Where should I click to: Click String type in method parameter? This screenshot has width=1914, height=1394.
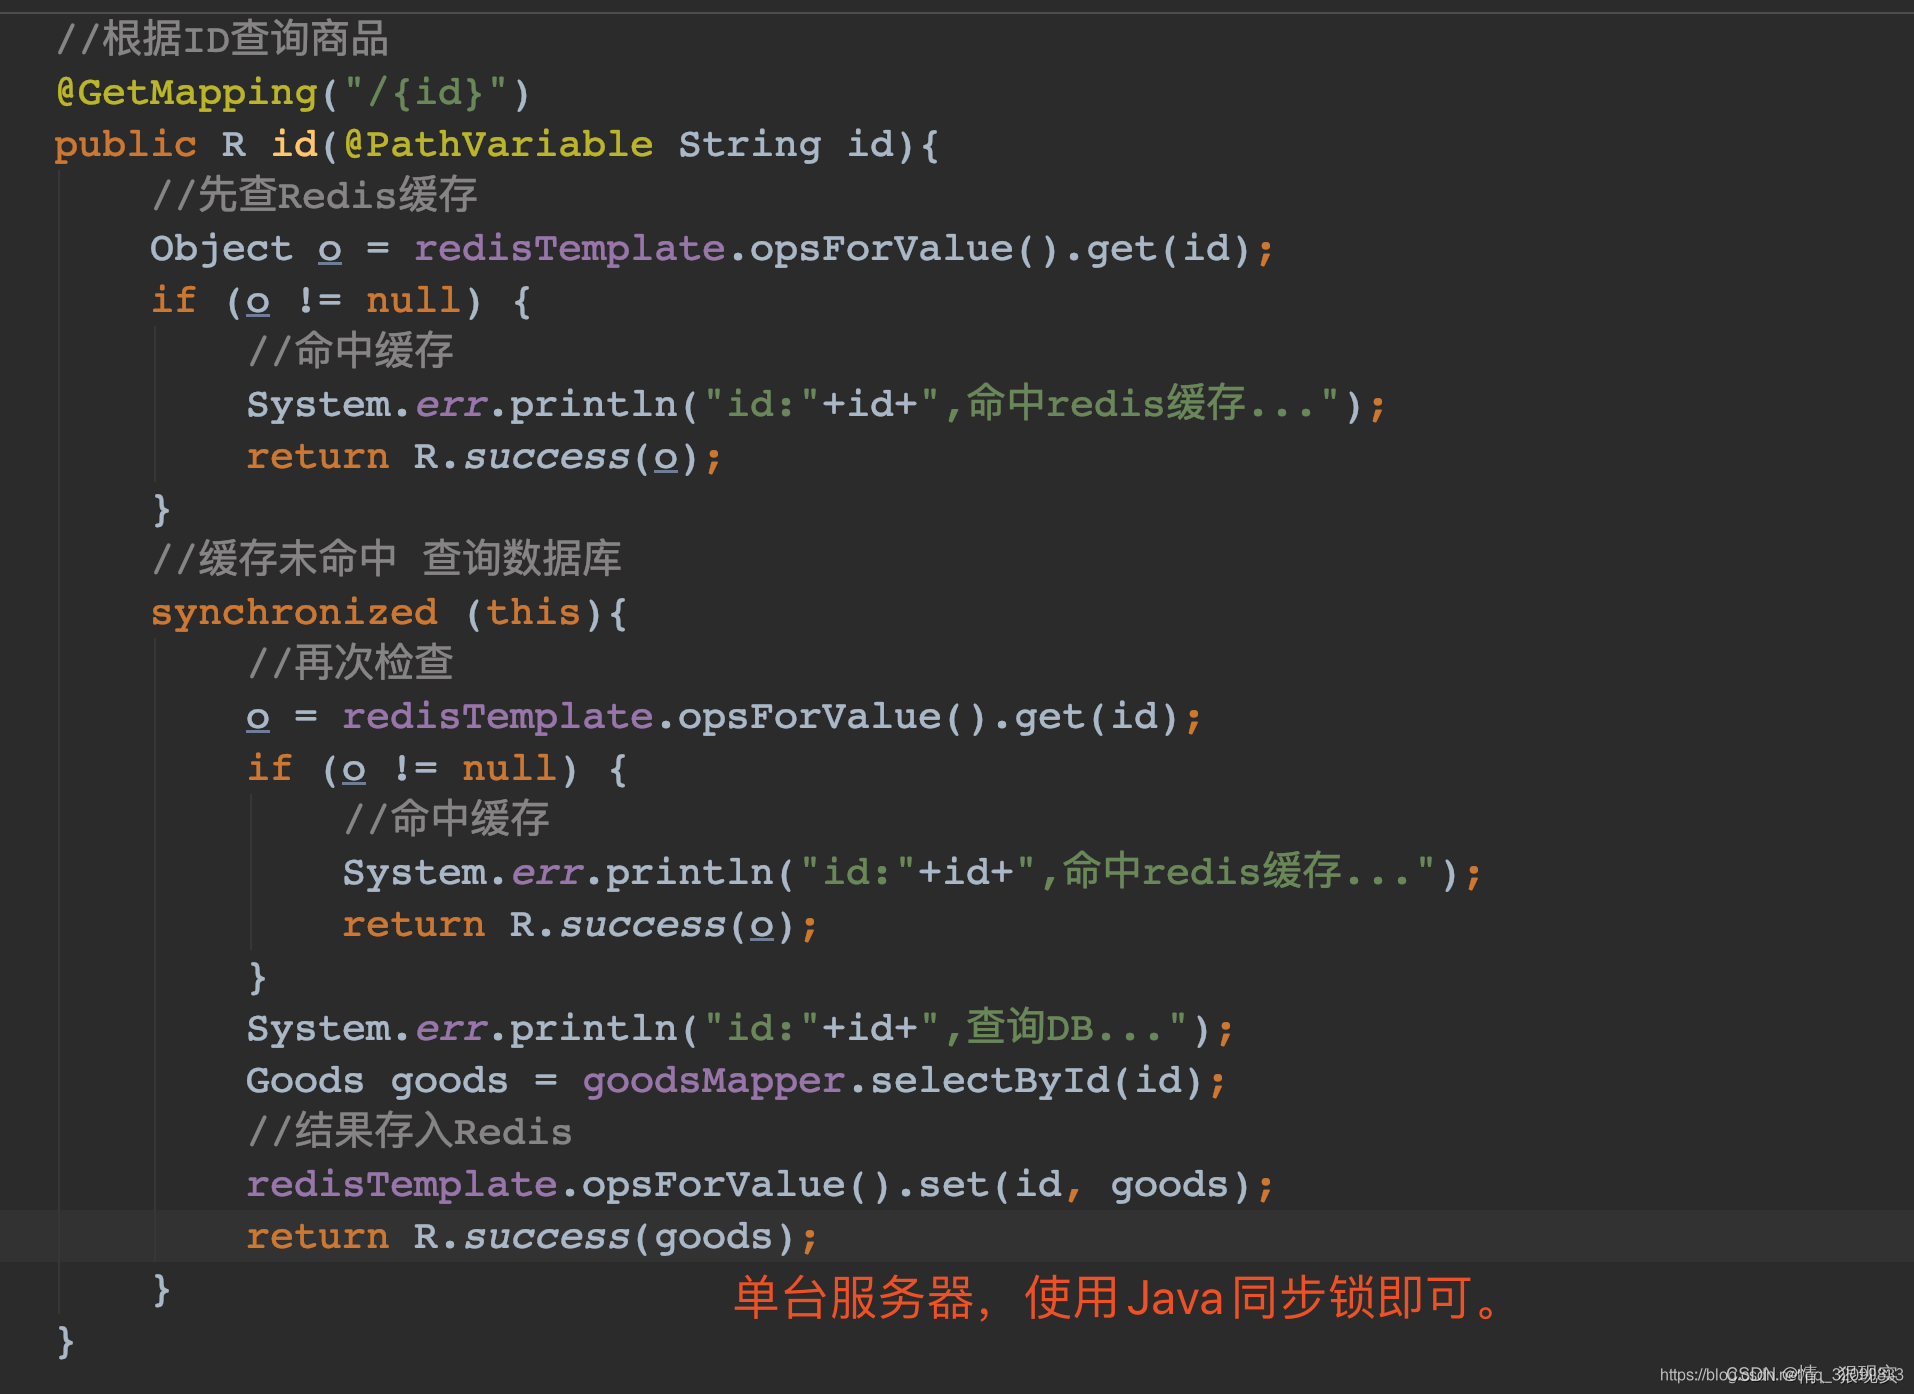point(750,145)
